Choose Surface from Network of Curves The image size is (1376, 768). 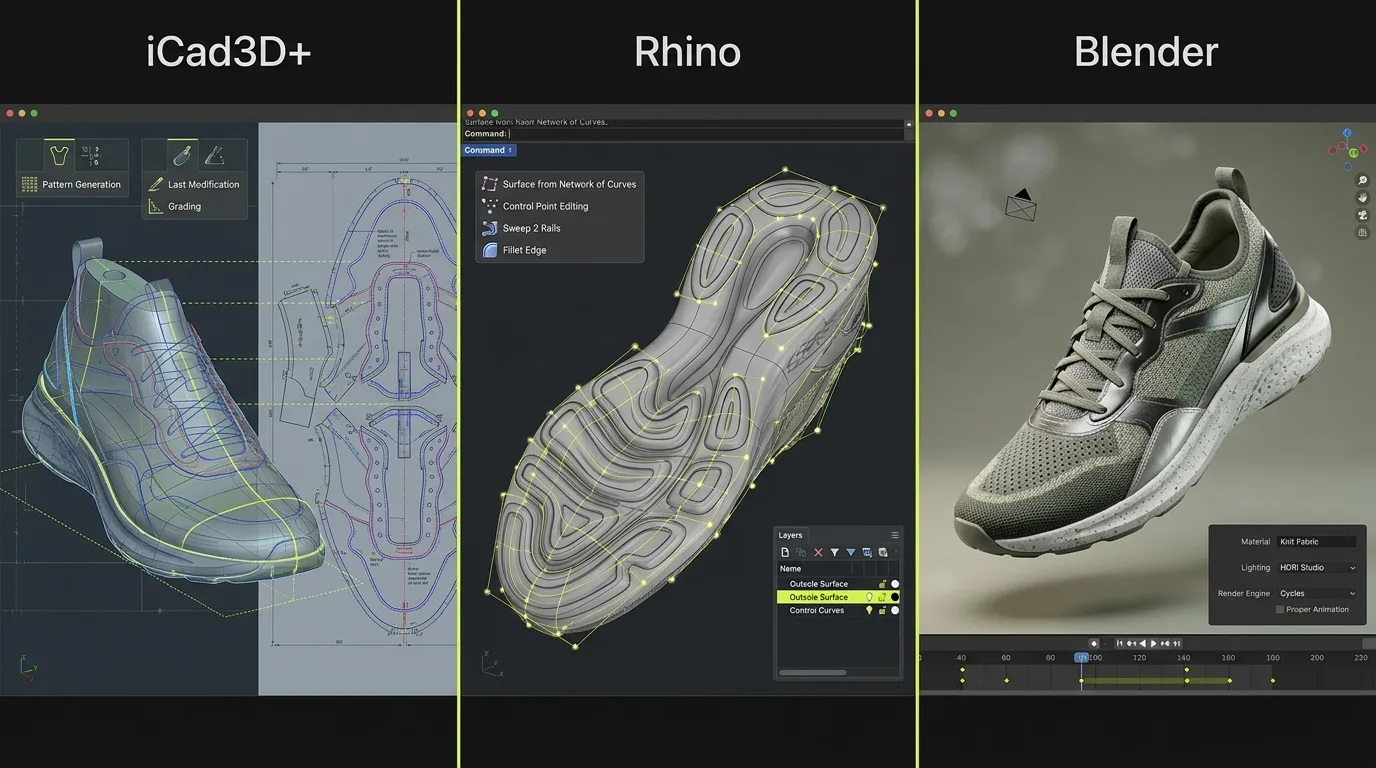click(569, 184)
